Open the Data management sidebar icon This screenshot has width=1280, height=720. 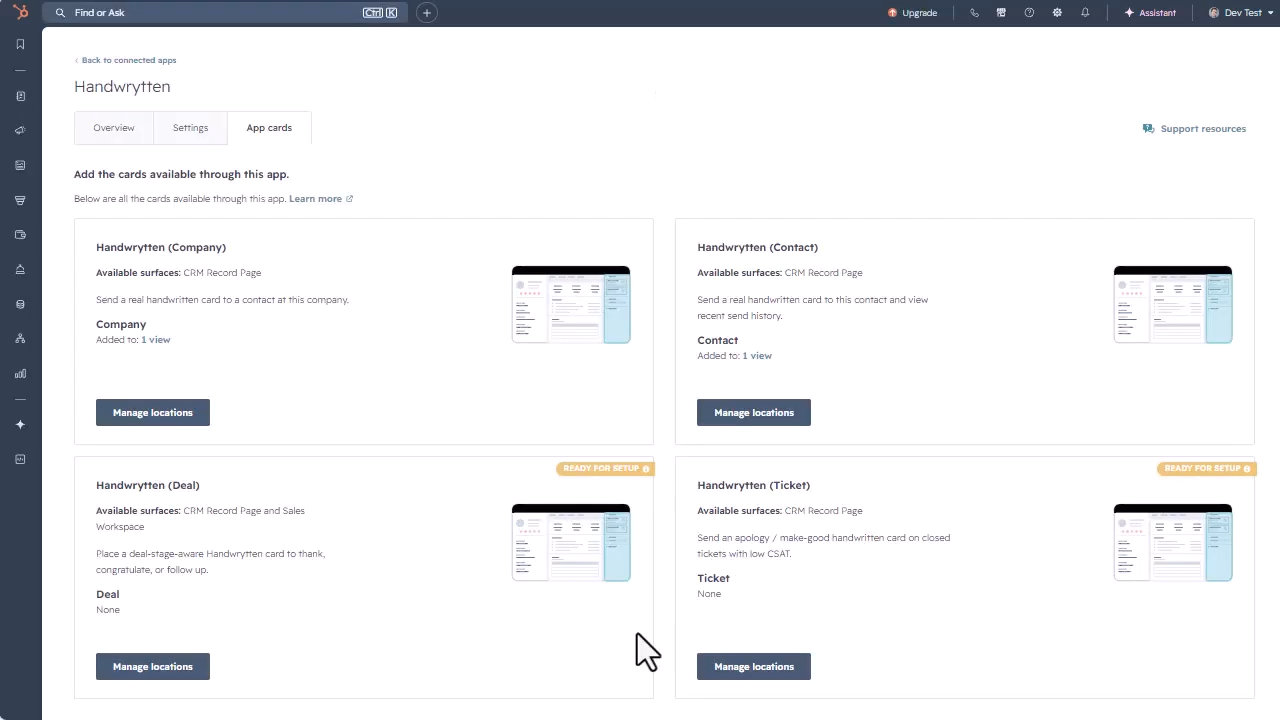[20, 304]
